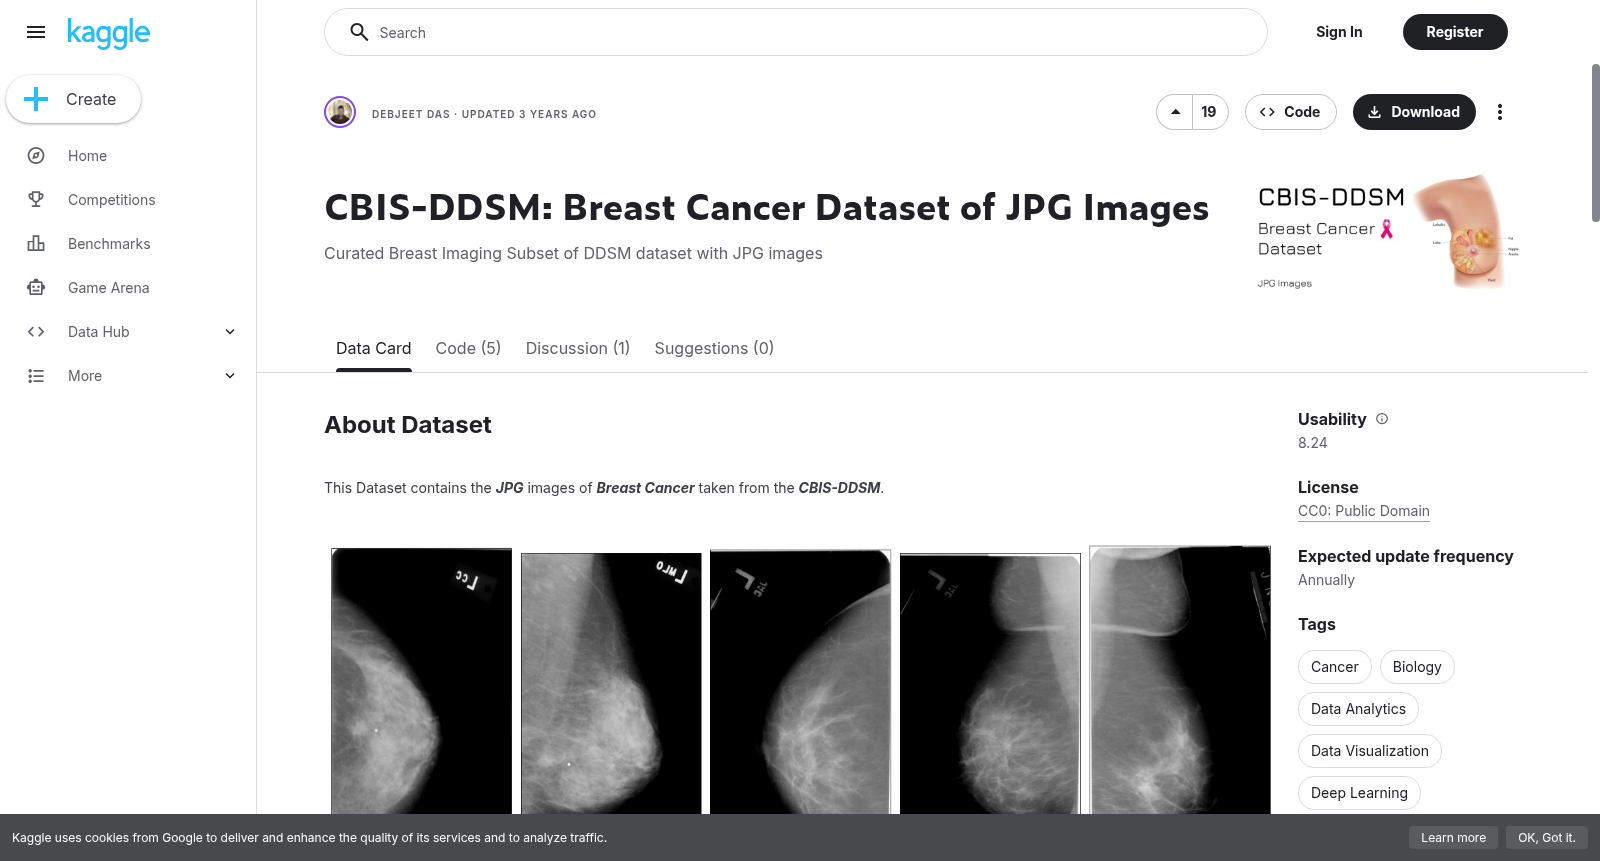The height and width of the screenshot is (861, 1600).
Task: Expand the Data Hub section
Action: coord(230,332)
